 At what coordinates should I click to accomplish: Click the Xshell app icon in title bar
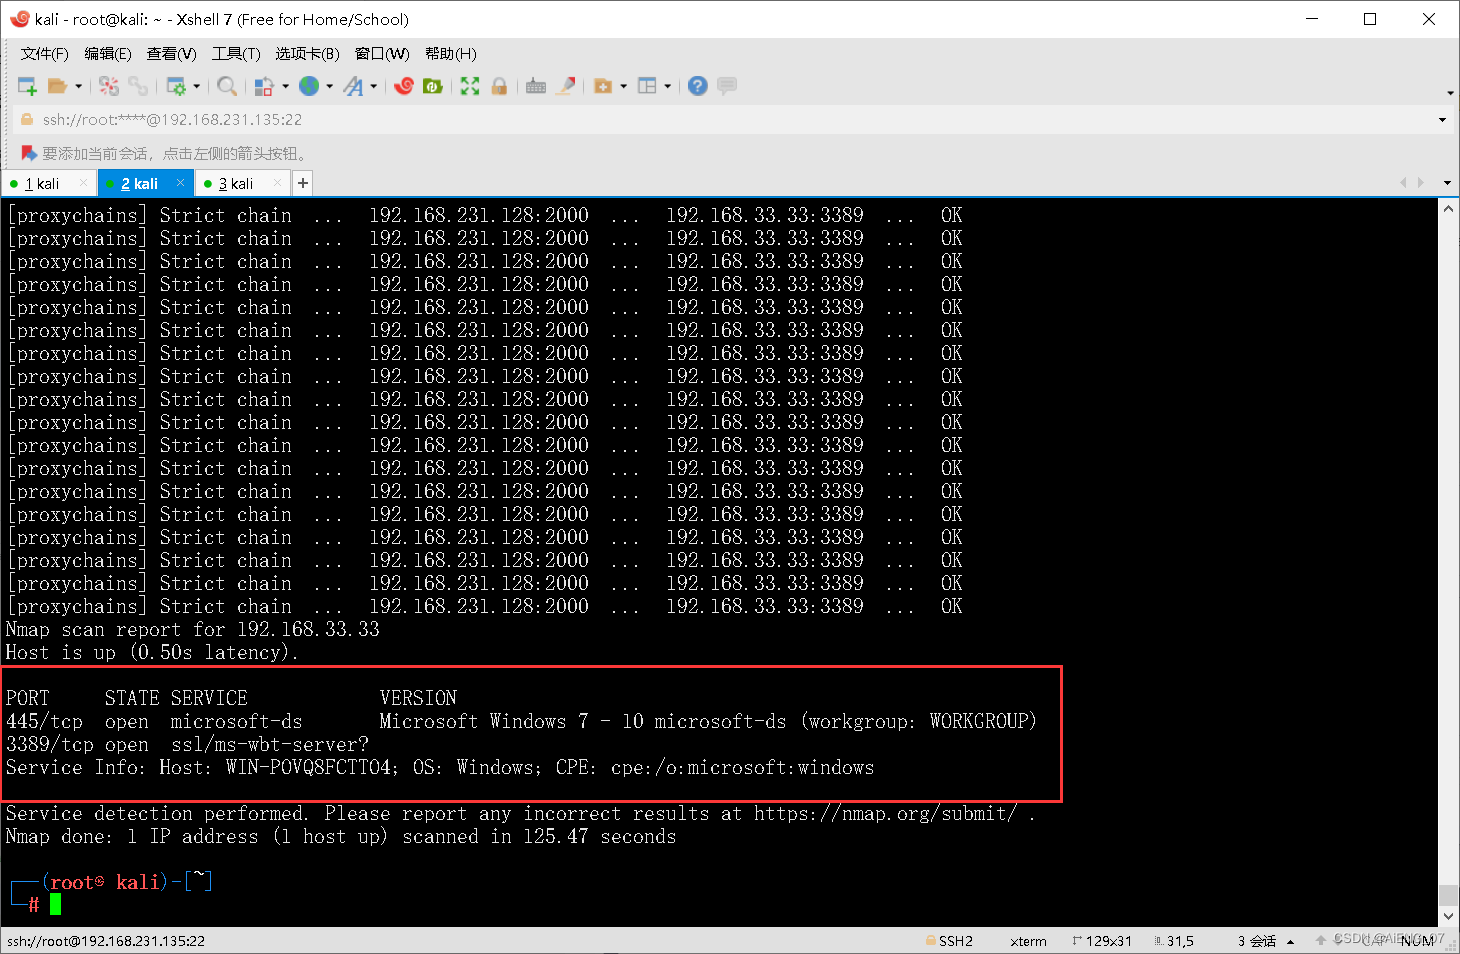(19, 19)
